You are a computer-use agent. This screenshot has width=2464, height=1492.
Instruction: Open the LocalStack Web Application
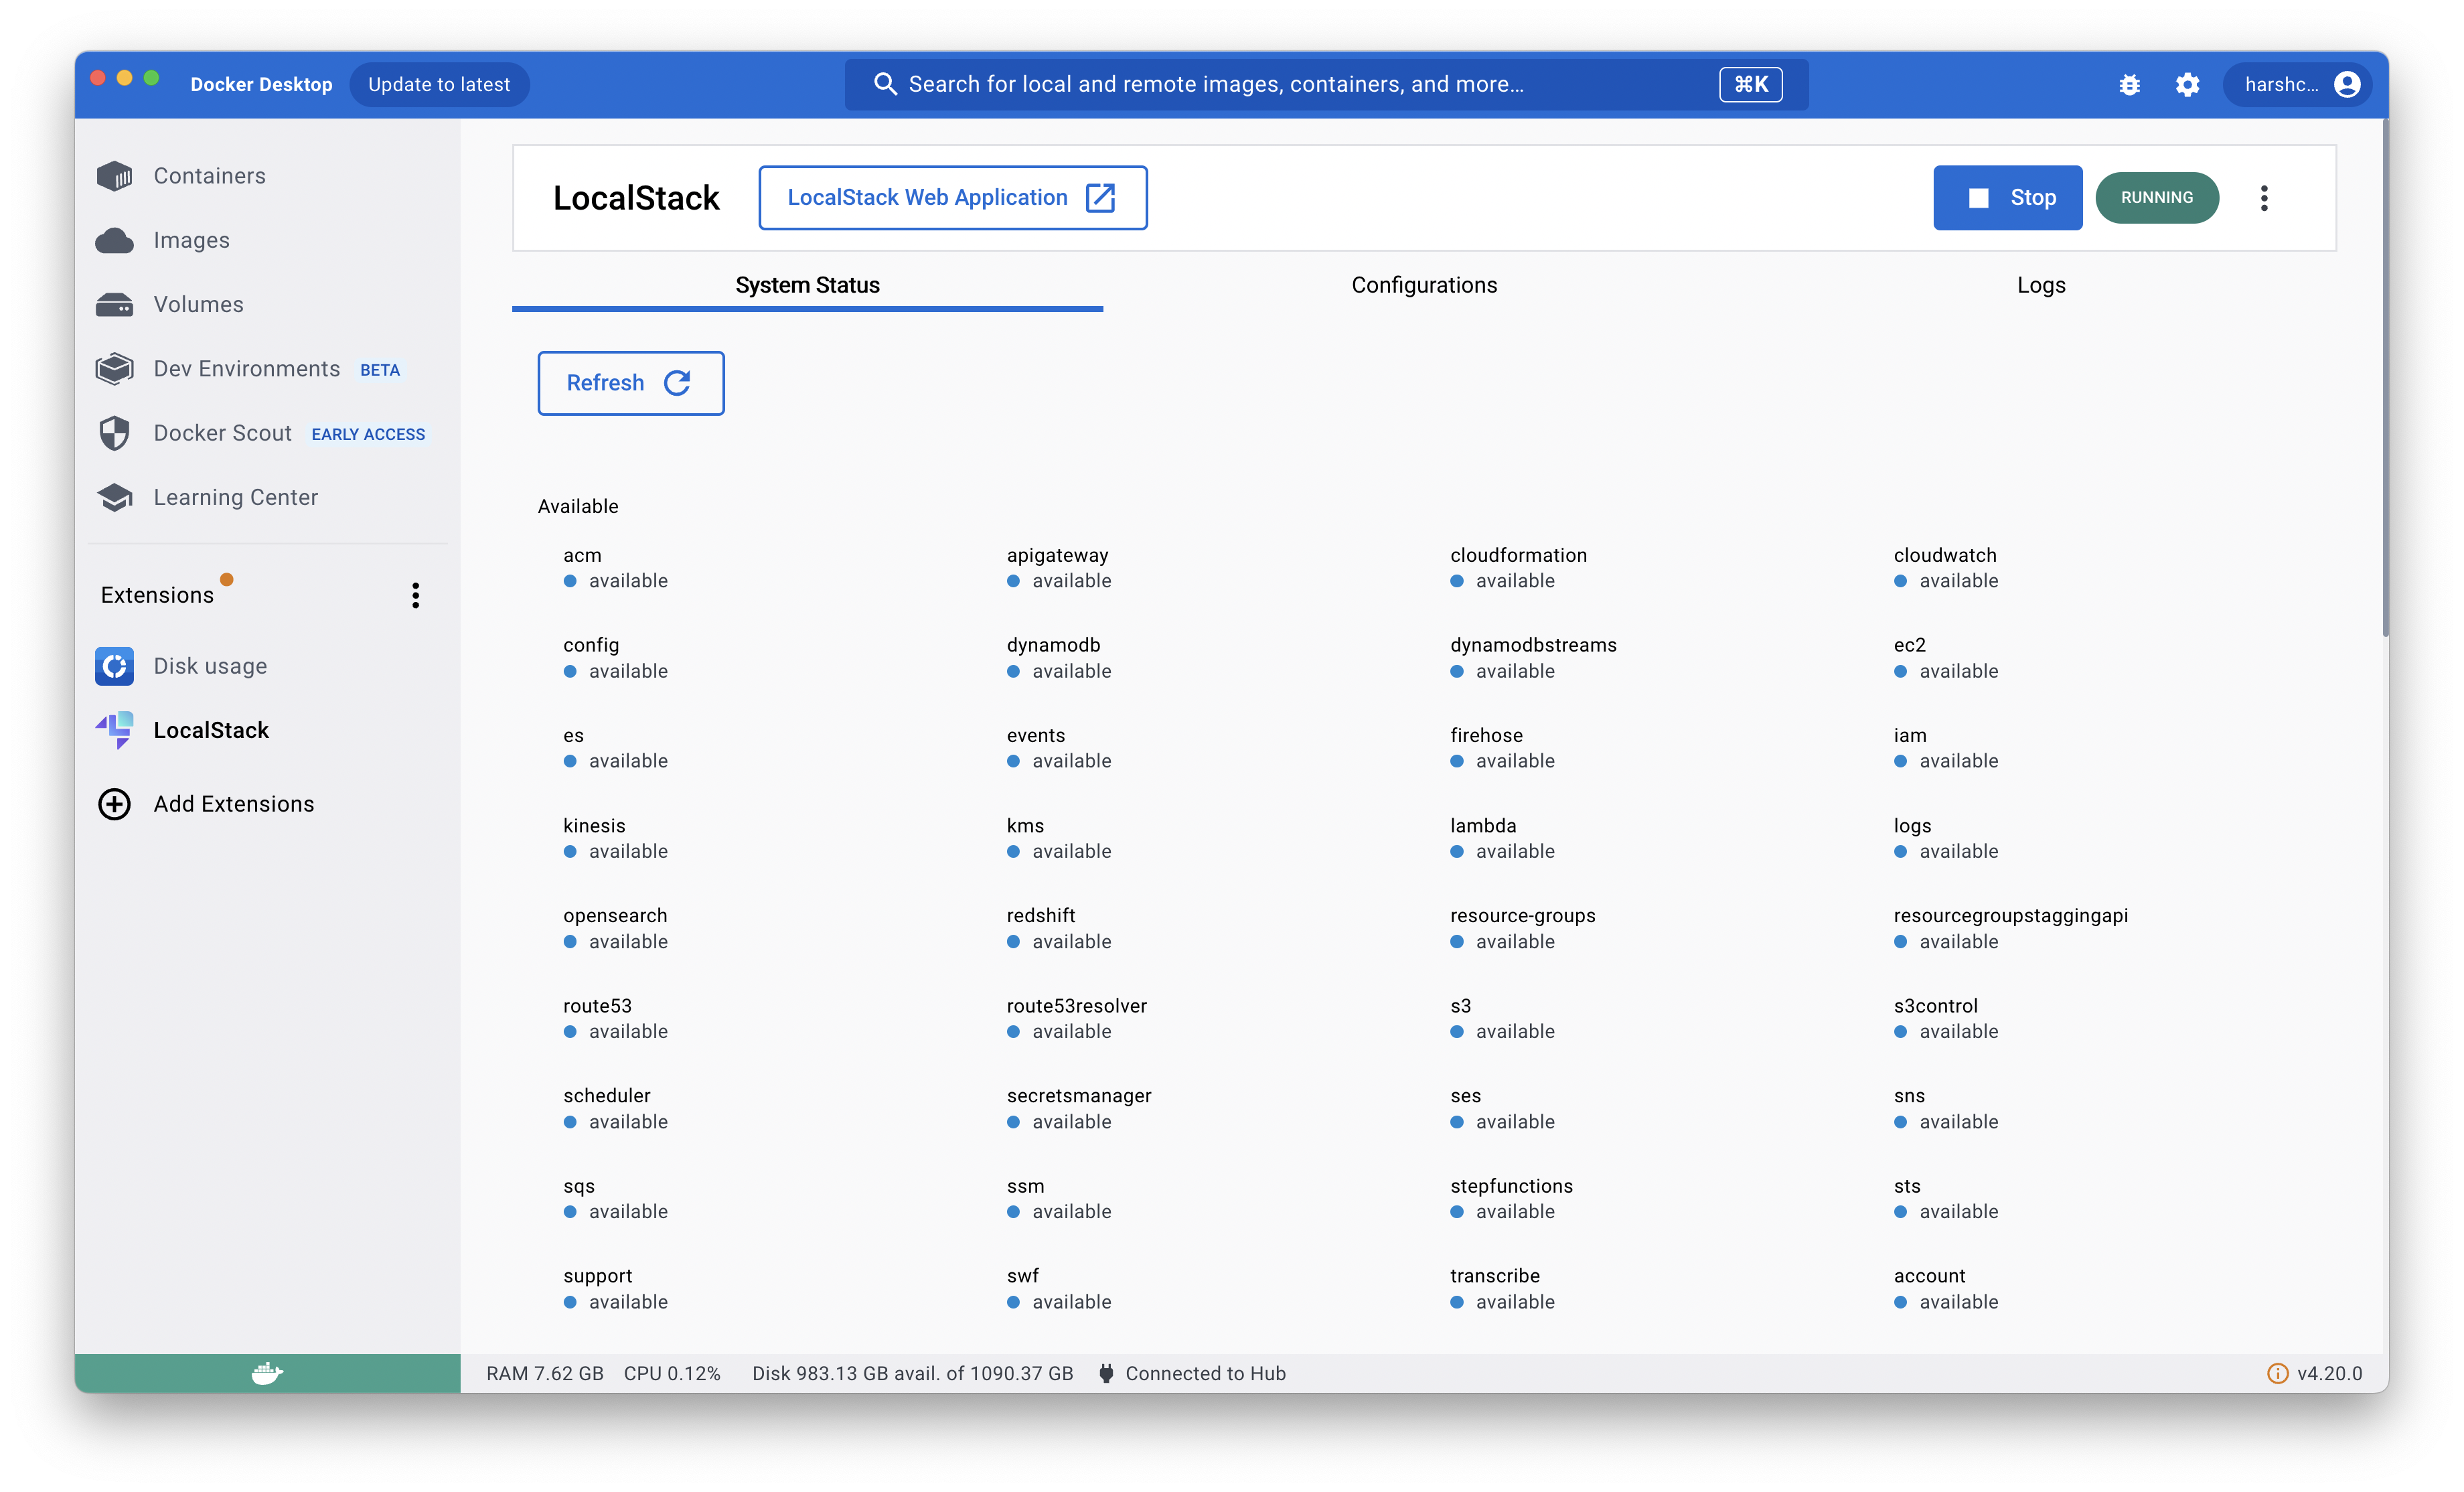[x=952, y=197]
